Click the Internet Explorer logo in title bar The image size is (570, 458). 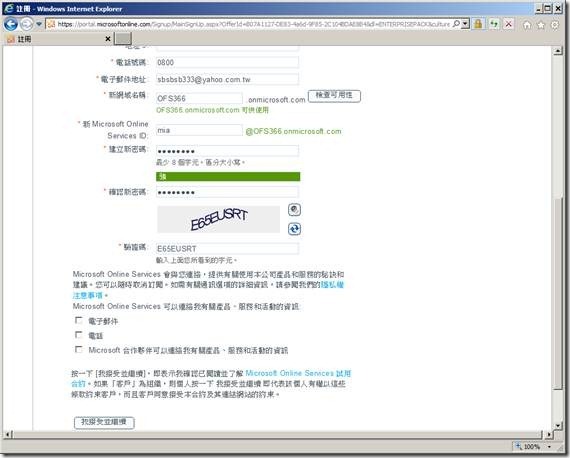pos(9,8)
